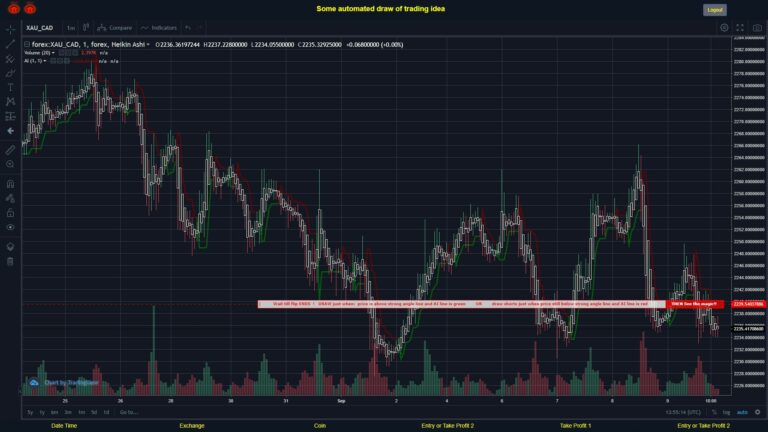This screenshot has width=768, height=432.
Task: Sort by the Coin column header
Action: pyautogui.click(x=320, y=426)
